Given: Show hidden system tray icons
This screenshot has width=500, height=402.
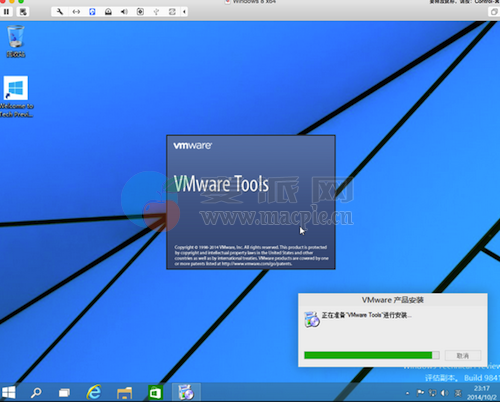Looking at the screenshot, I should pos(407,393).
